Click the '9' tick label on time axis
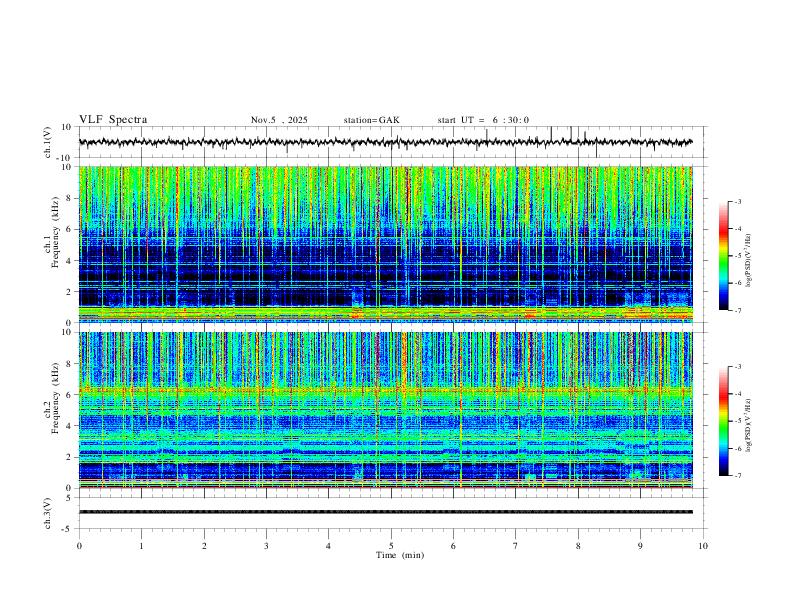This screenshot has width=792, height=612. (x=640, y=546)
